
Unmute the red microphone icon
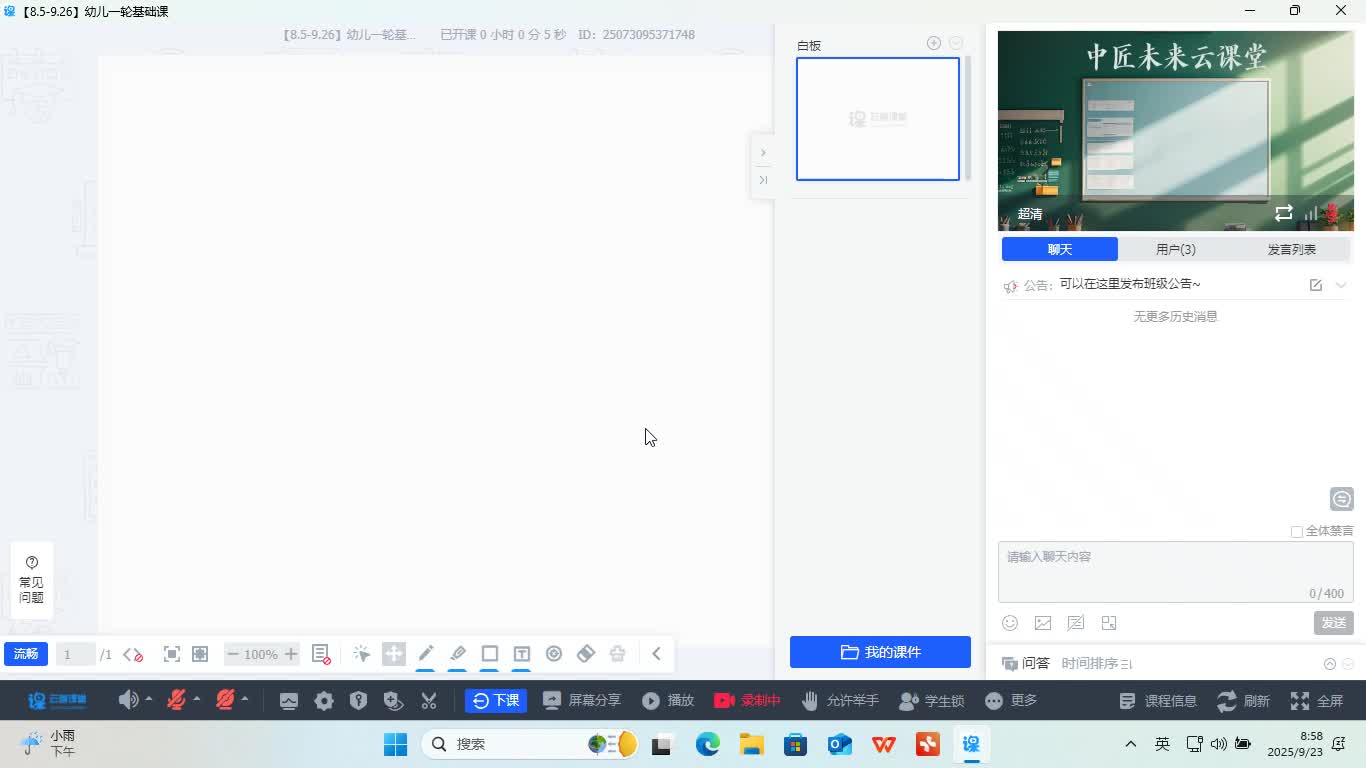coord(177,701)
